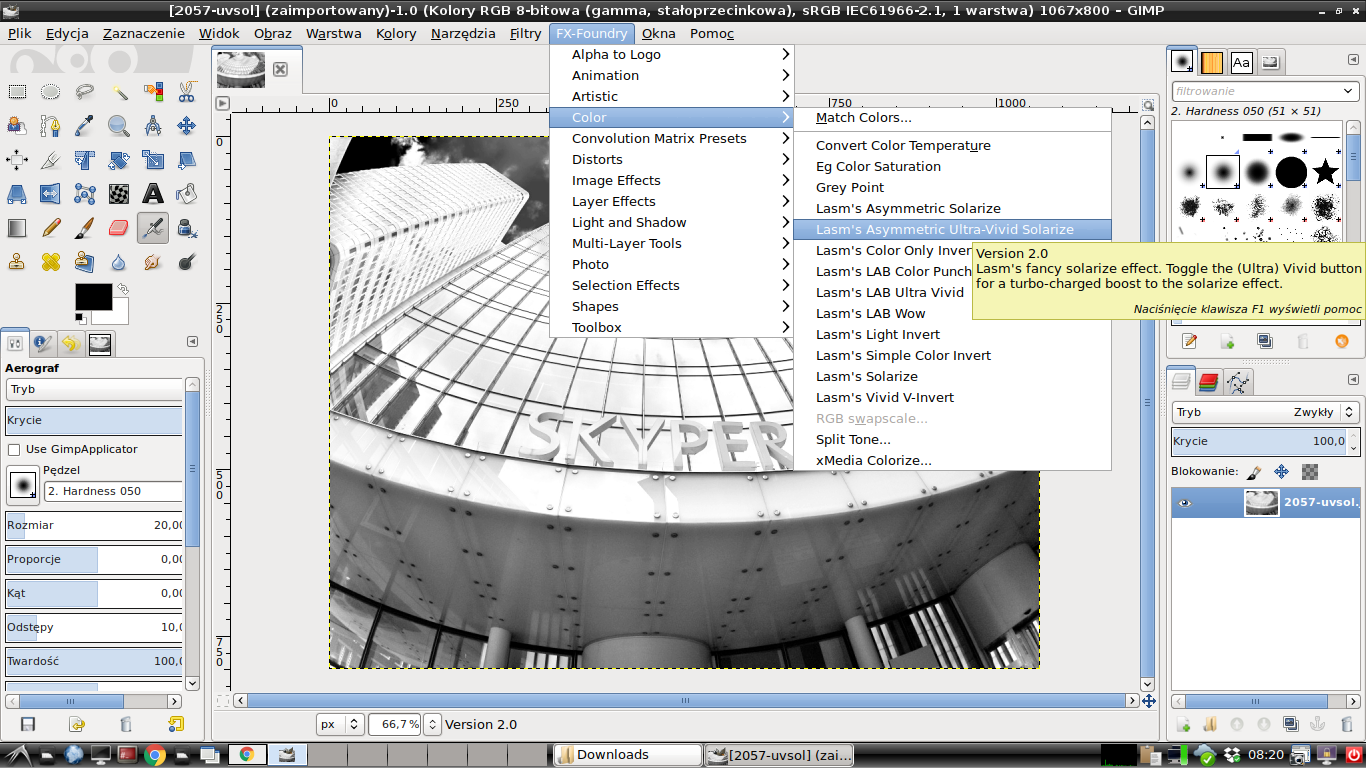Viewport: 1366px width, 768px height.
Task: Select the Heal tool bandage icon
Action: 51,262
